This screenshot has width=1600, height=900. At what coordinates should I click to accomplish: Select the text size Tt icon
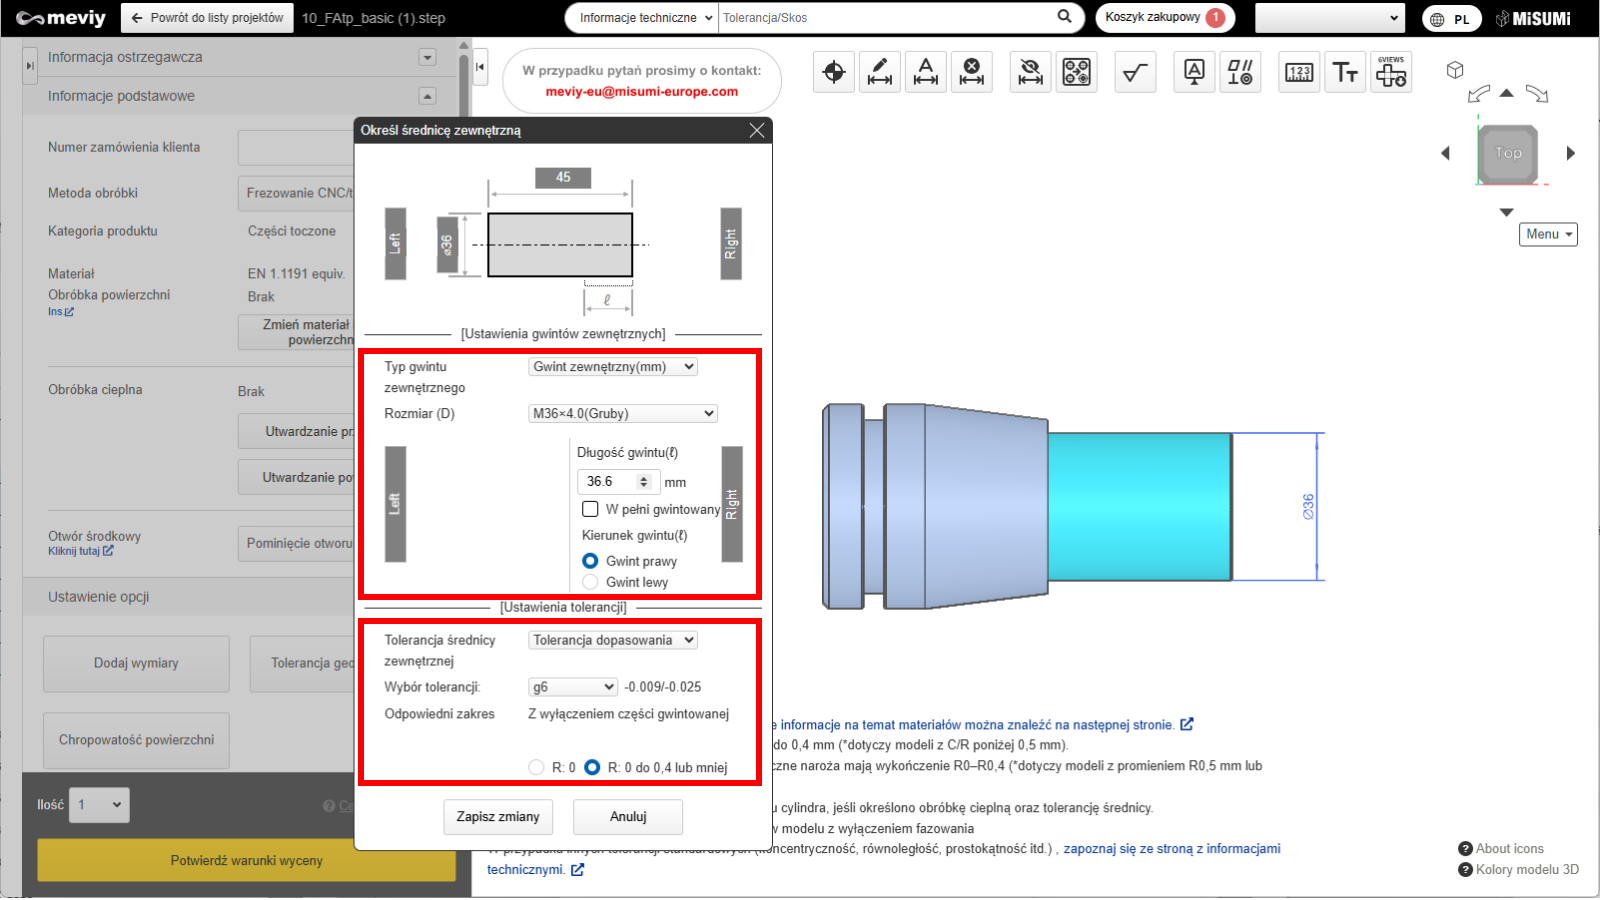pyautogui.click(x=1345, y=72)
